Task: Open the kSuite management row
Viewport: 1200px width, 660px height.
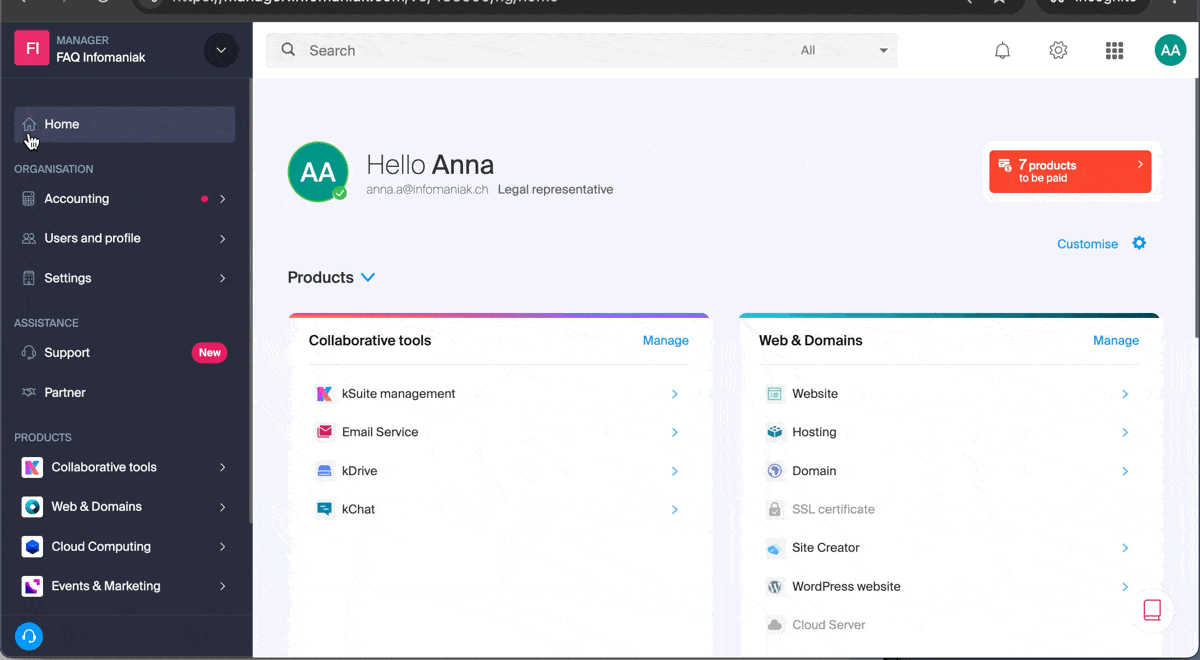Action: pos(498,394)
